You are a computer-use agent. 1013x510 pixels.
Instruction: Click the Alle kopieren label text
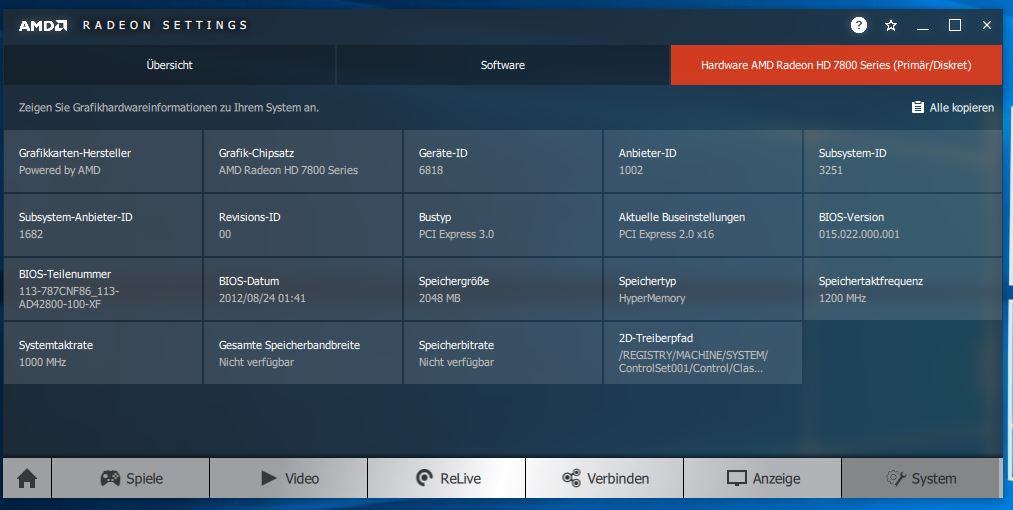tap(961, 108)
